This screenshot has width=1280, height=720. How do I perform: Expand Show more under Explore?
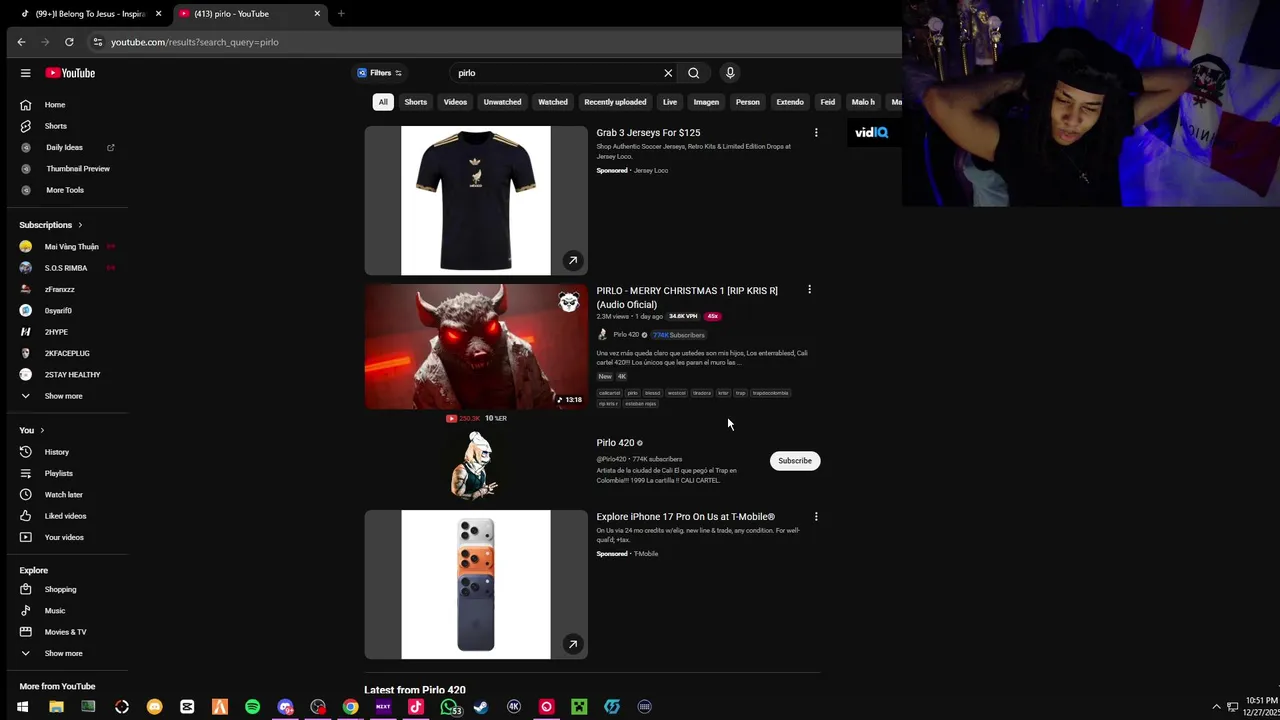pyautogui.click(x=63, y=654)
